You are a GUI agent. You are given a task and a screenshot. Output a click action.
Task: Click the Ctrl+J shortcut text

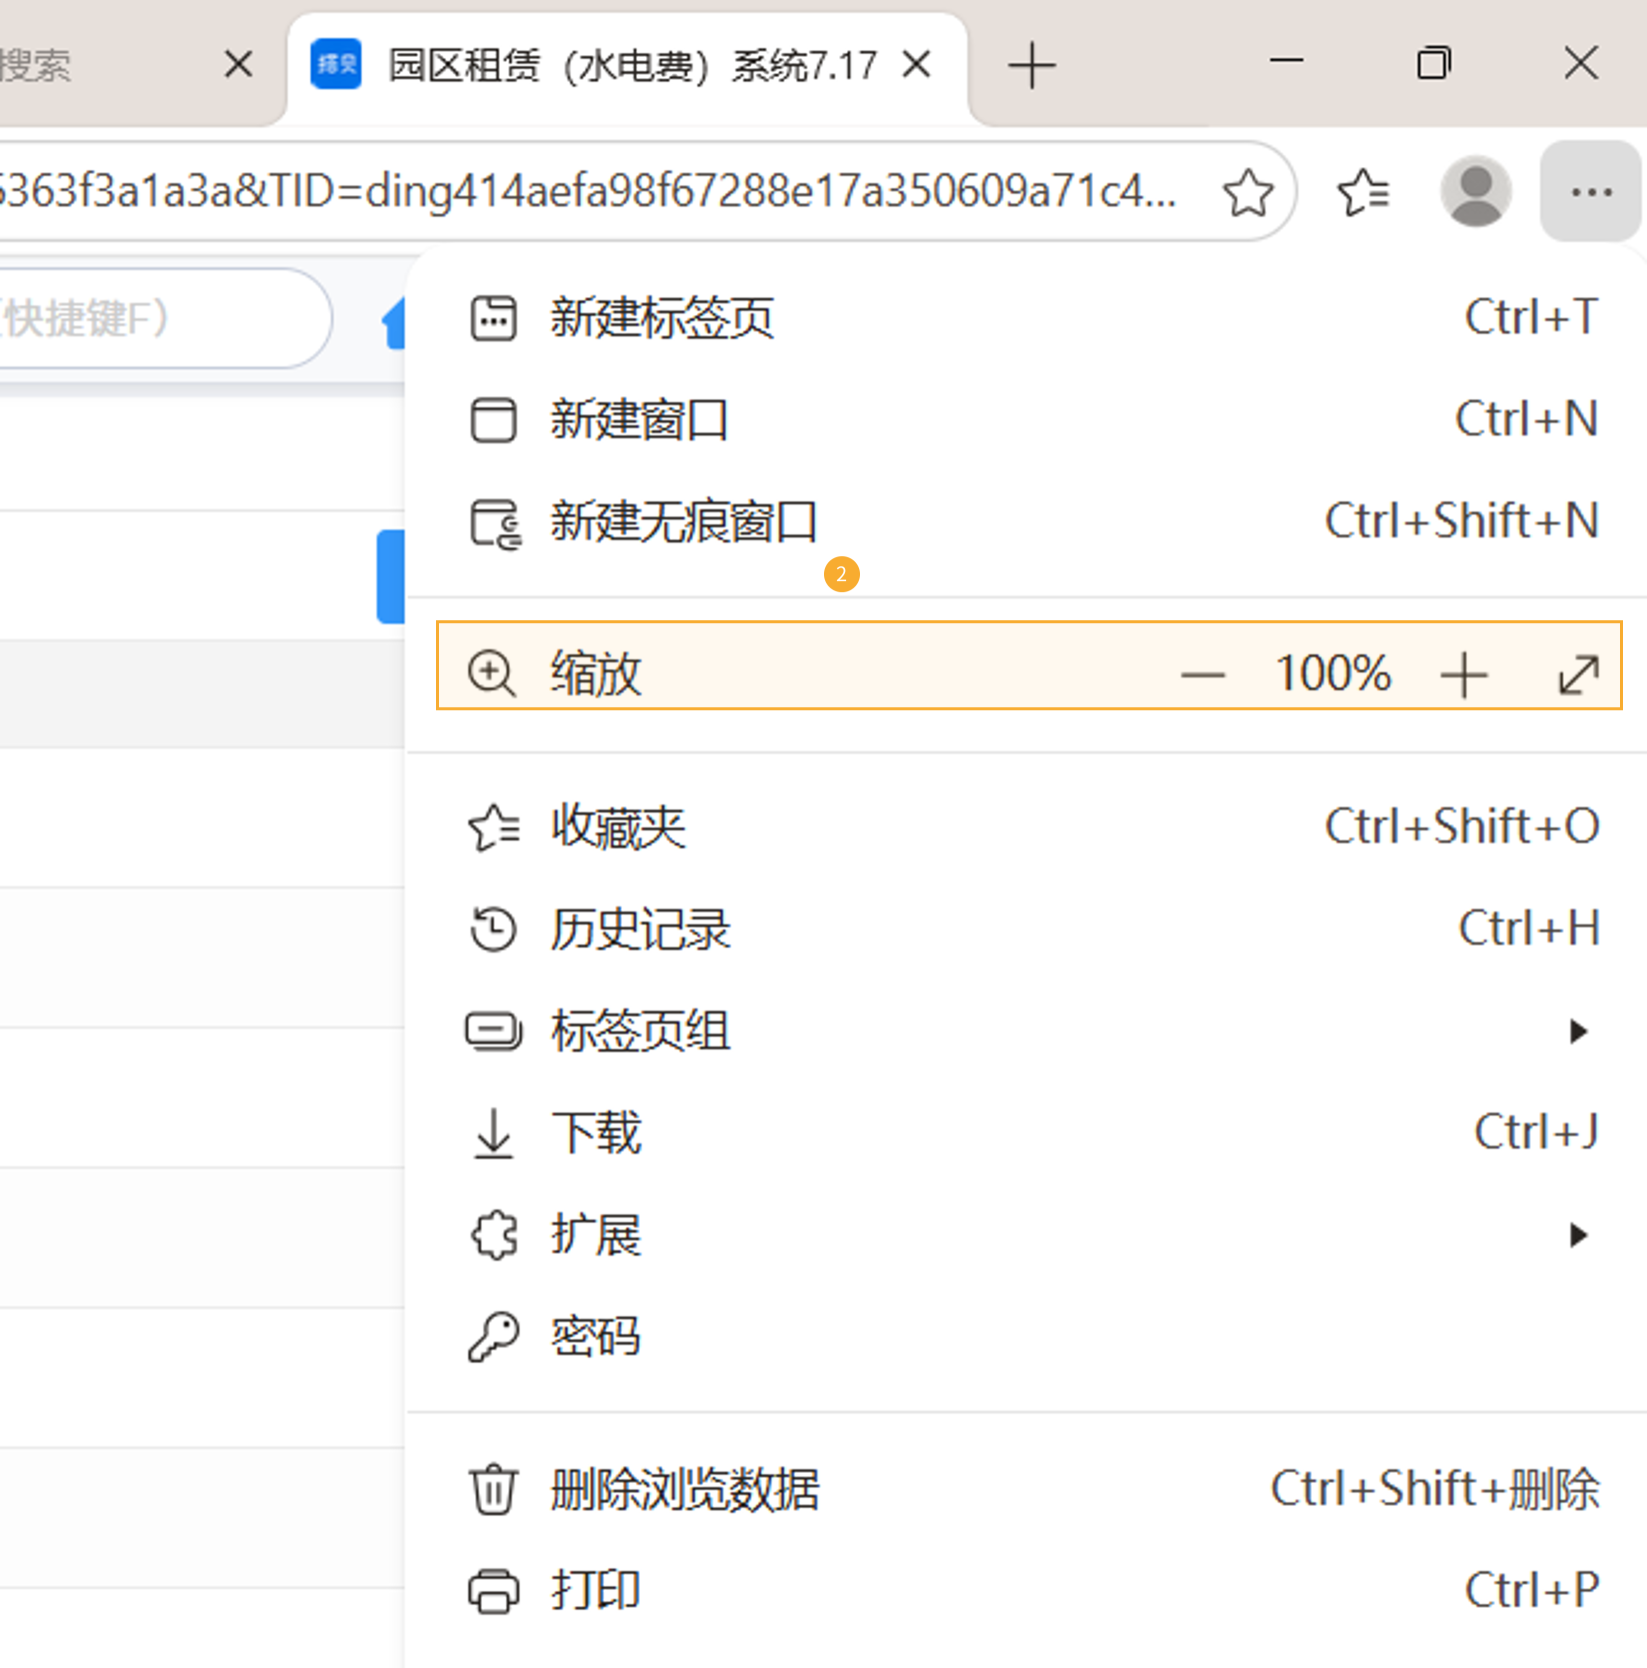click(1536, 1133)
